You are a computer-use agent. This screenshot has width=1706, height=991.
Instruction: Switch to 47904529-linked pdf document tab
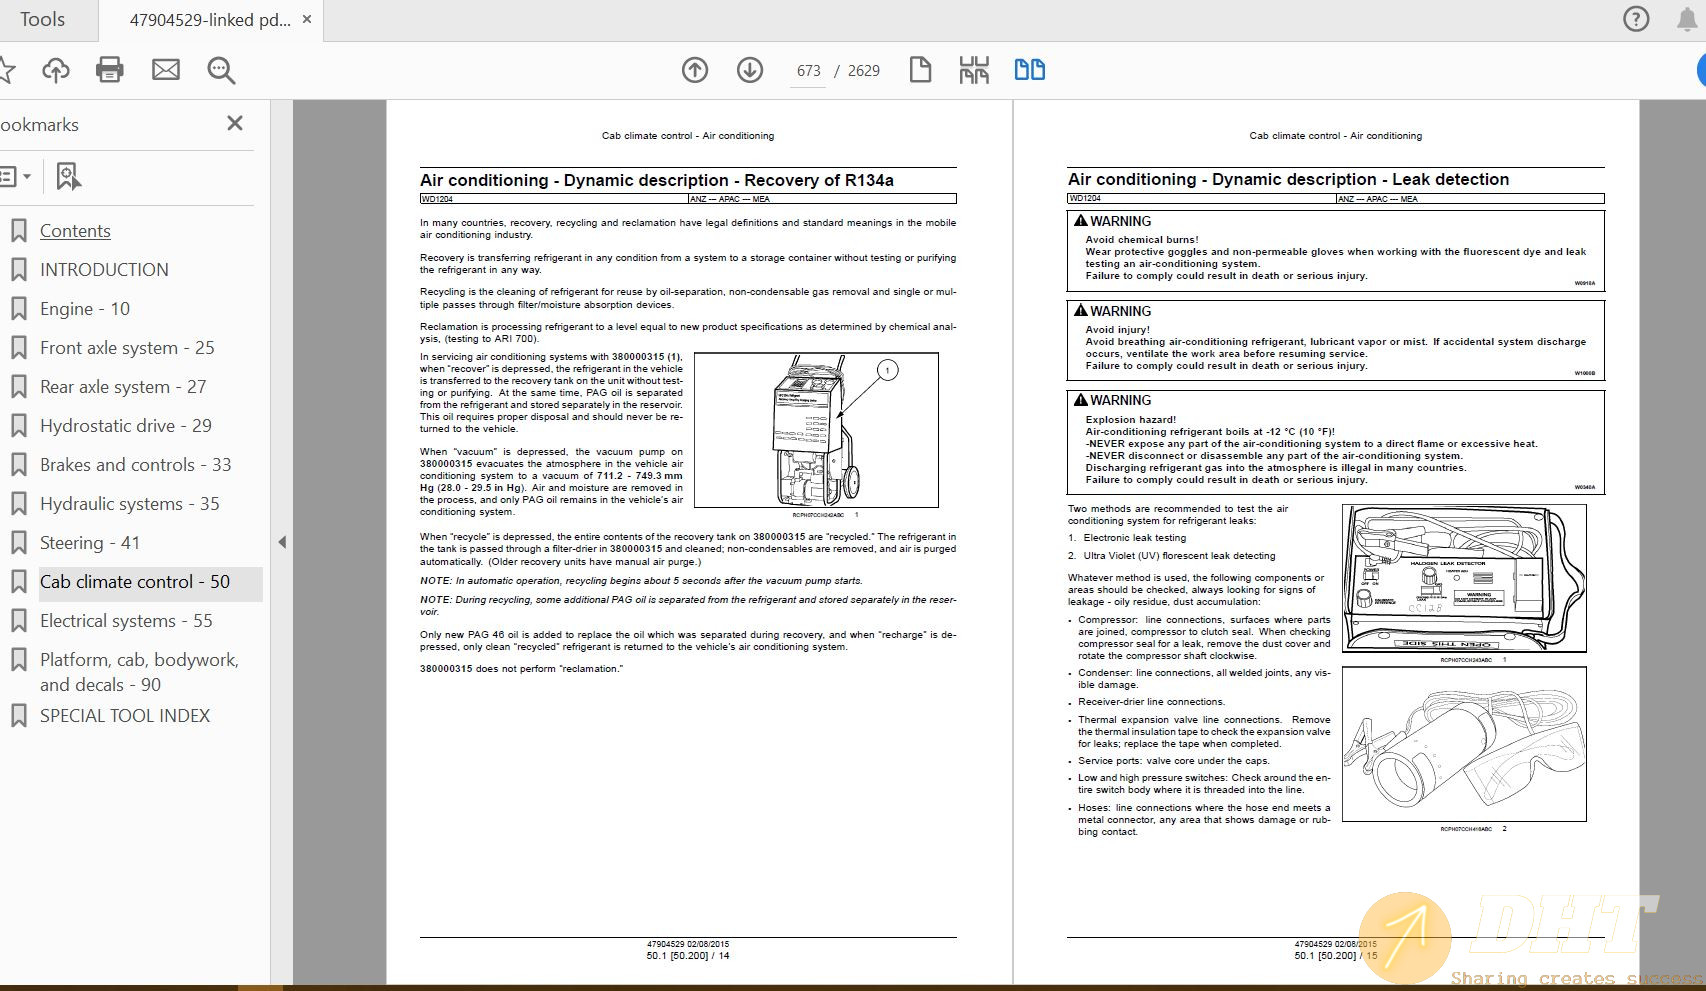pos(210,20)
